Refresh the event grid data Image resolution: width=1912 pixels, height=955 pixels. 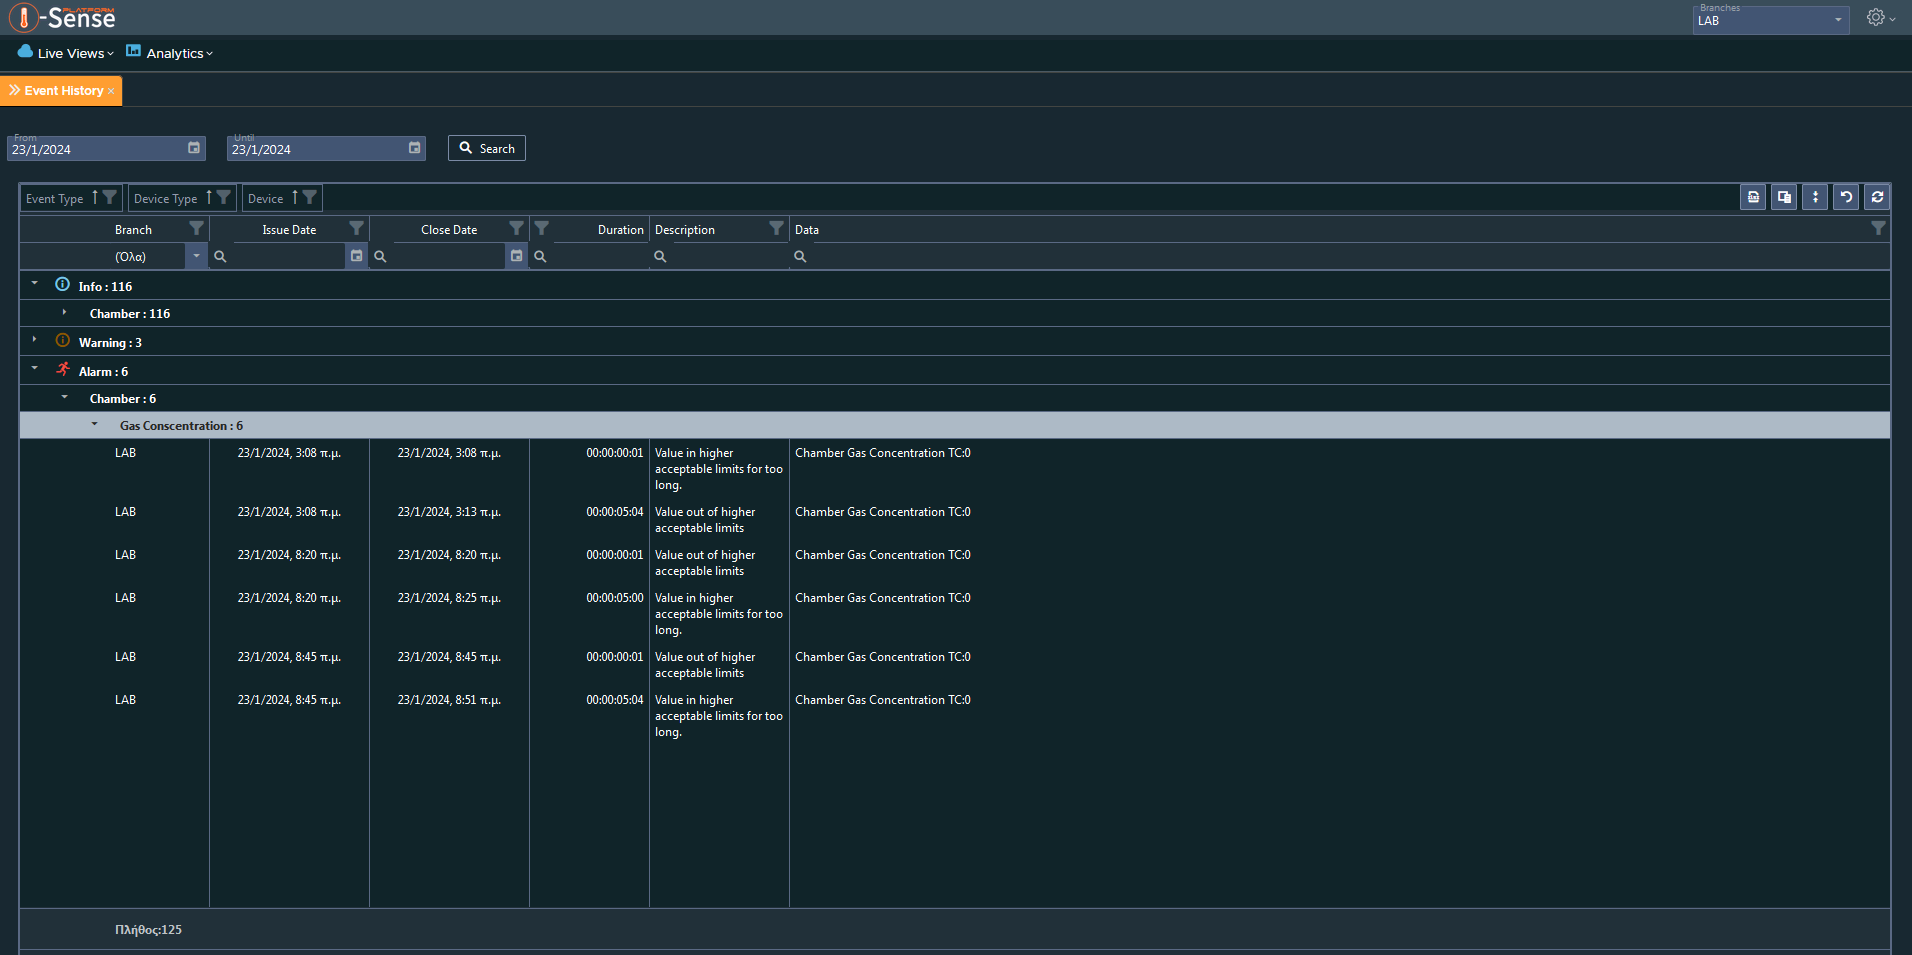1877,197
